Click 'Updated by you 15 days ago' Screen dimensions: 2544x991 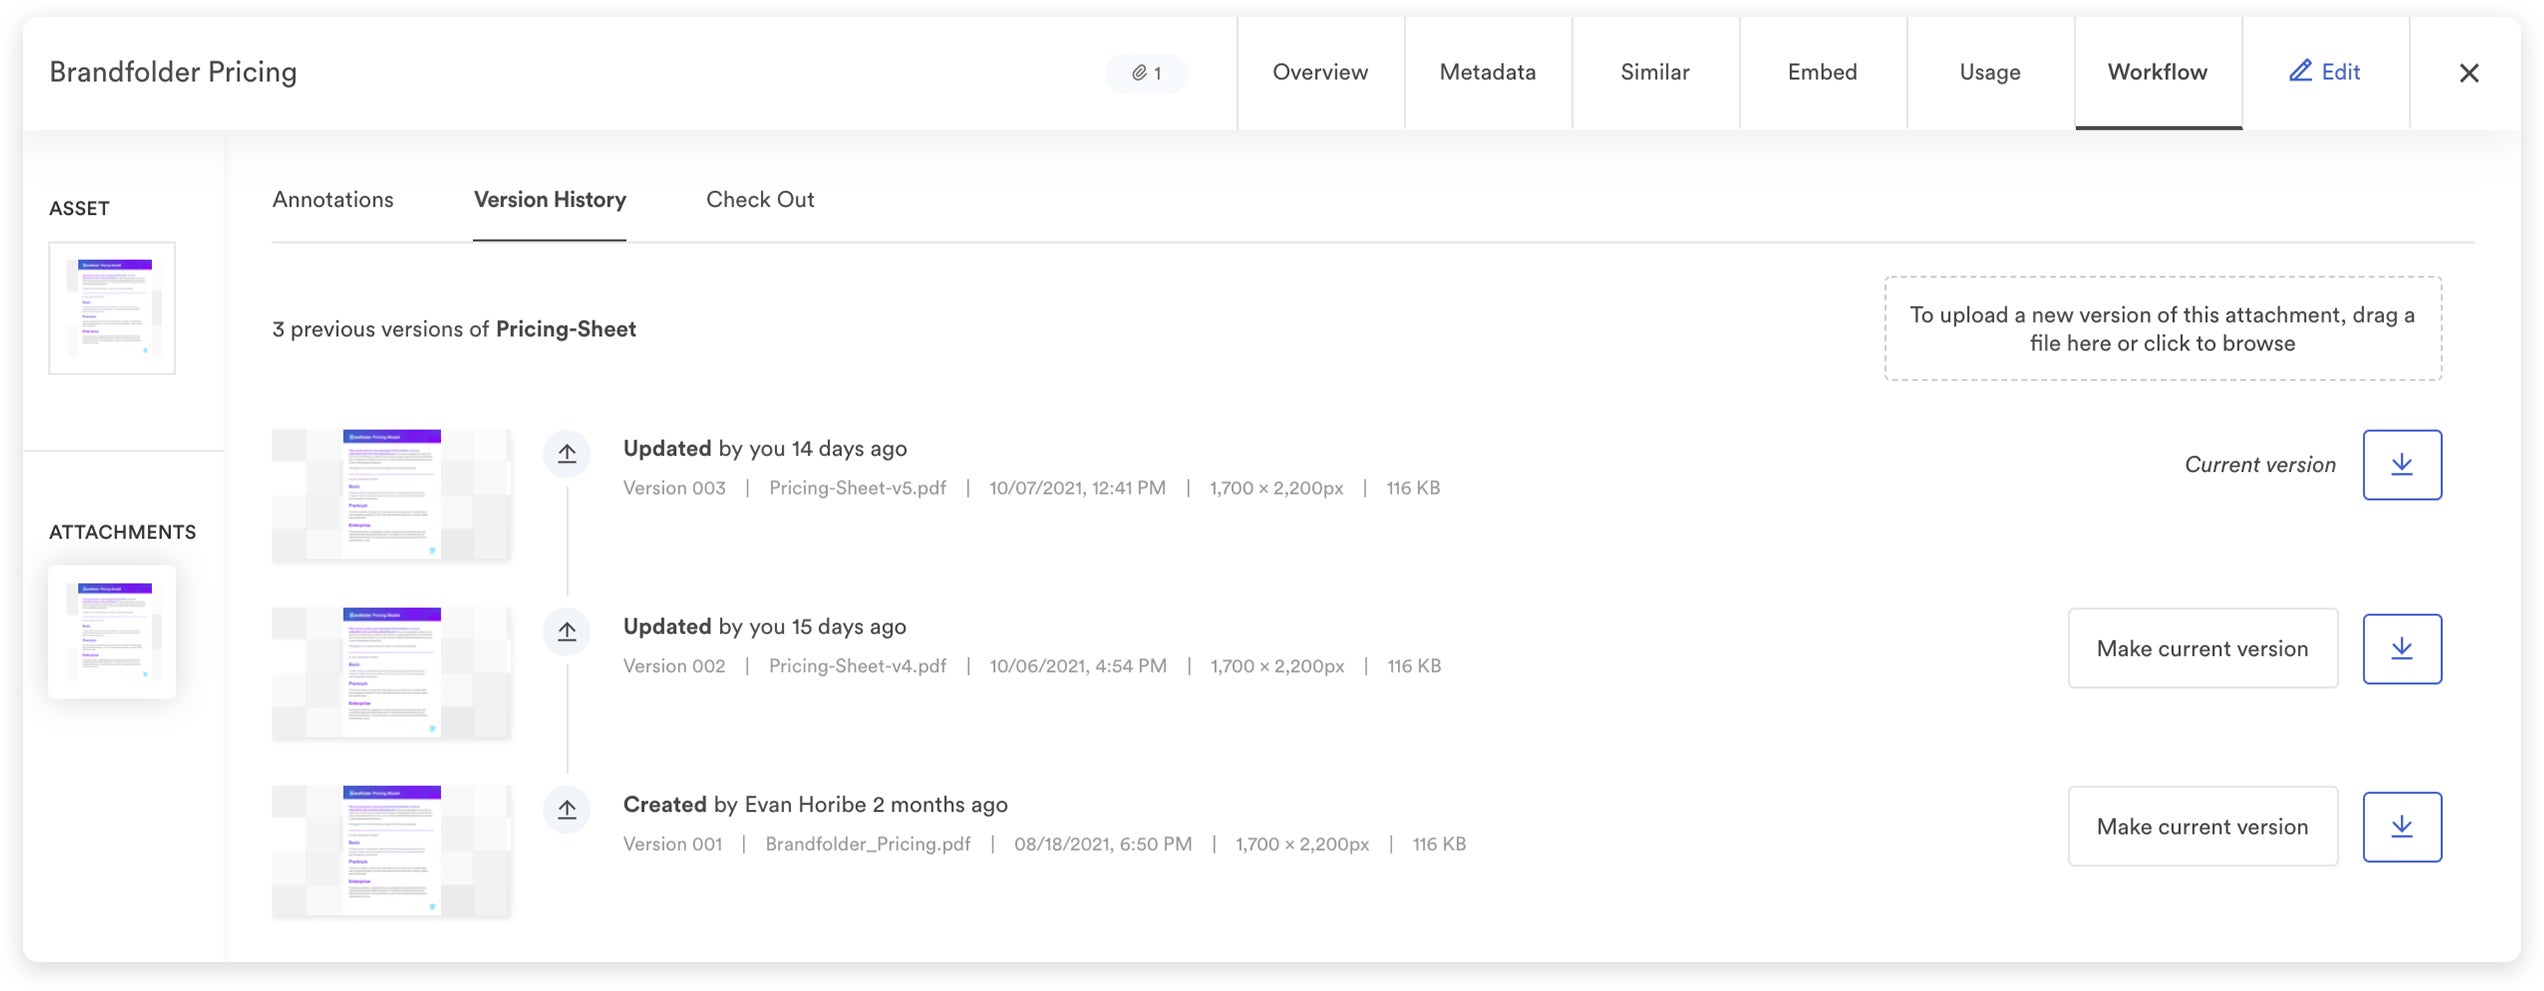765,627
